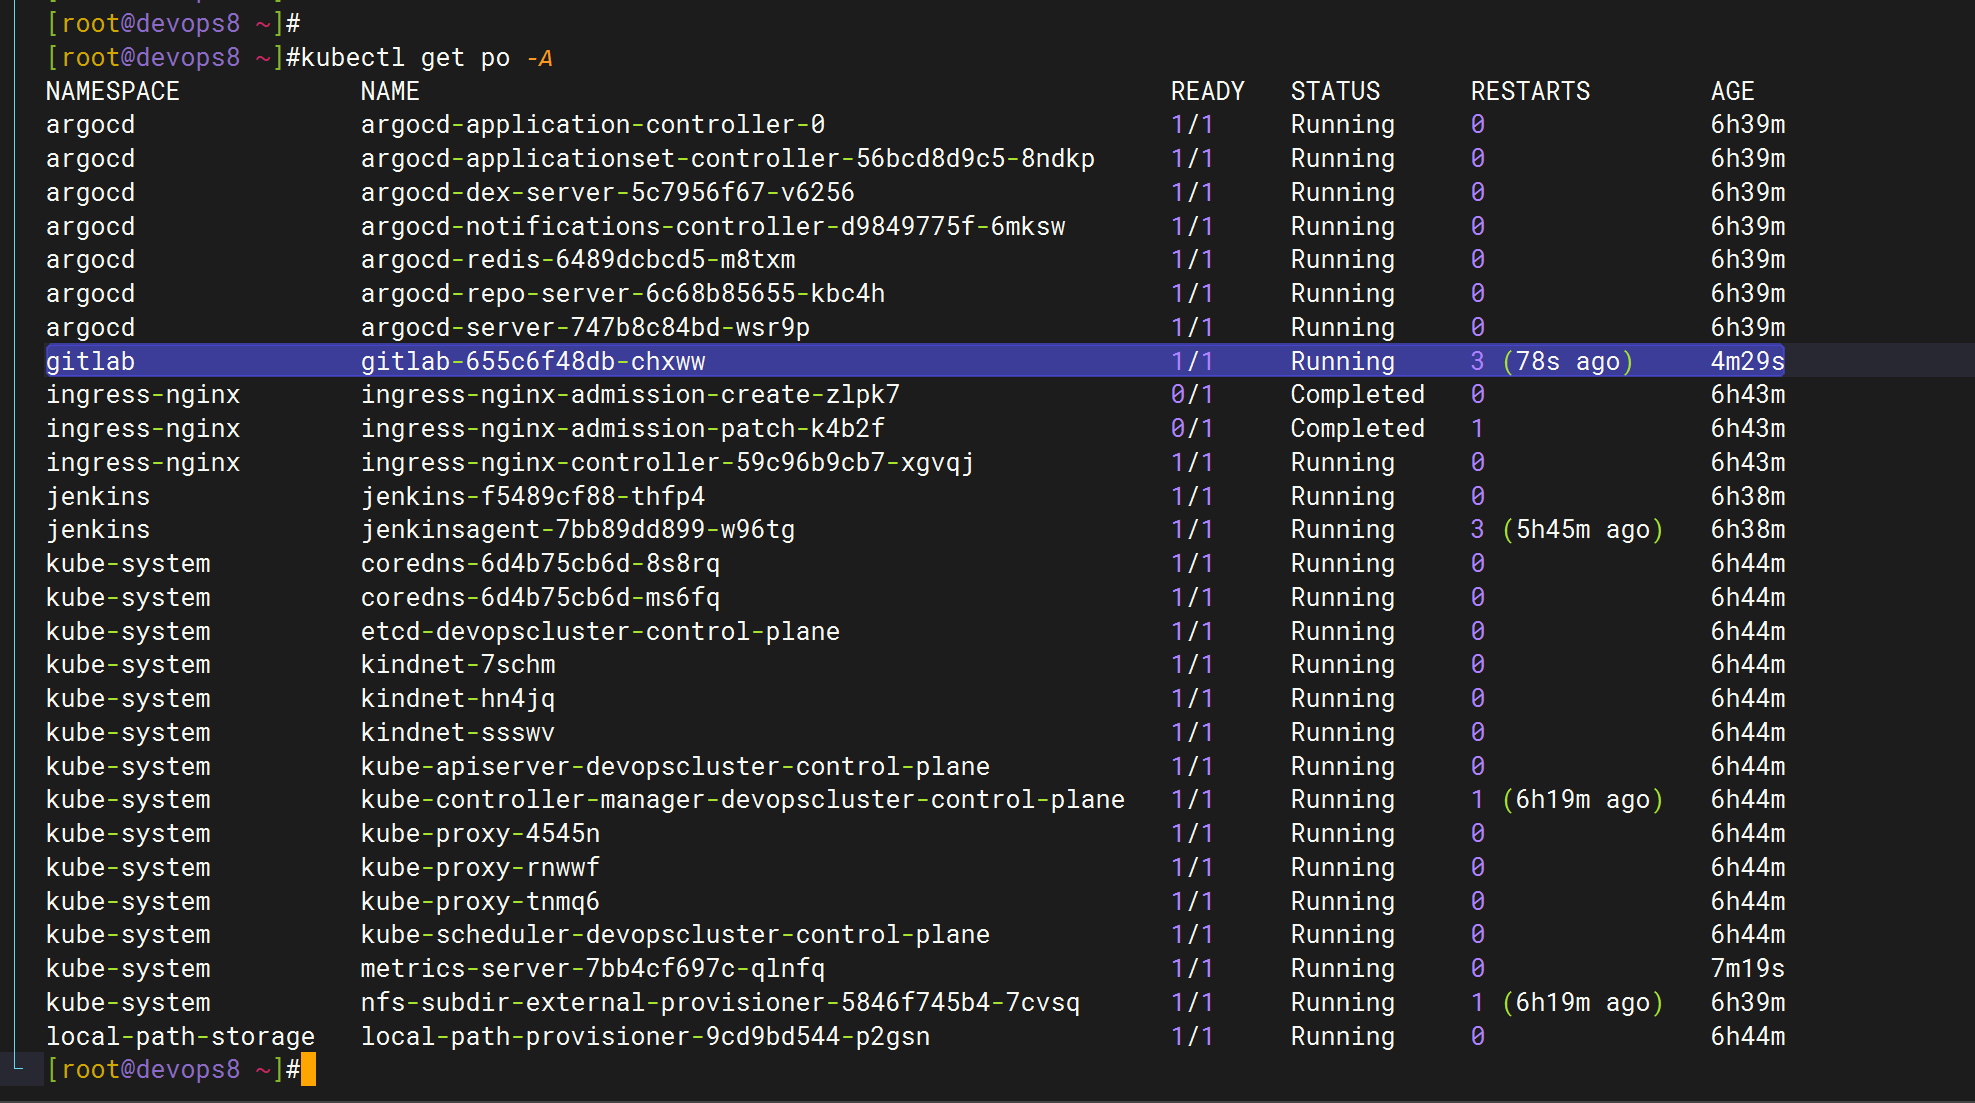Click the 4m29s age value
1975x1103 pixels.
tap(1748, 361)
